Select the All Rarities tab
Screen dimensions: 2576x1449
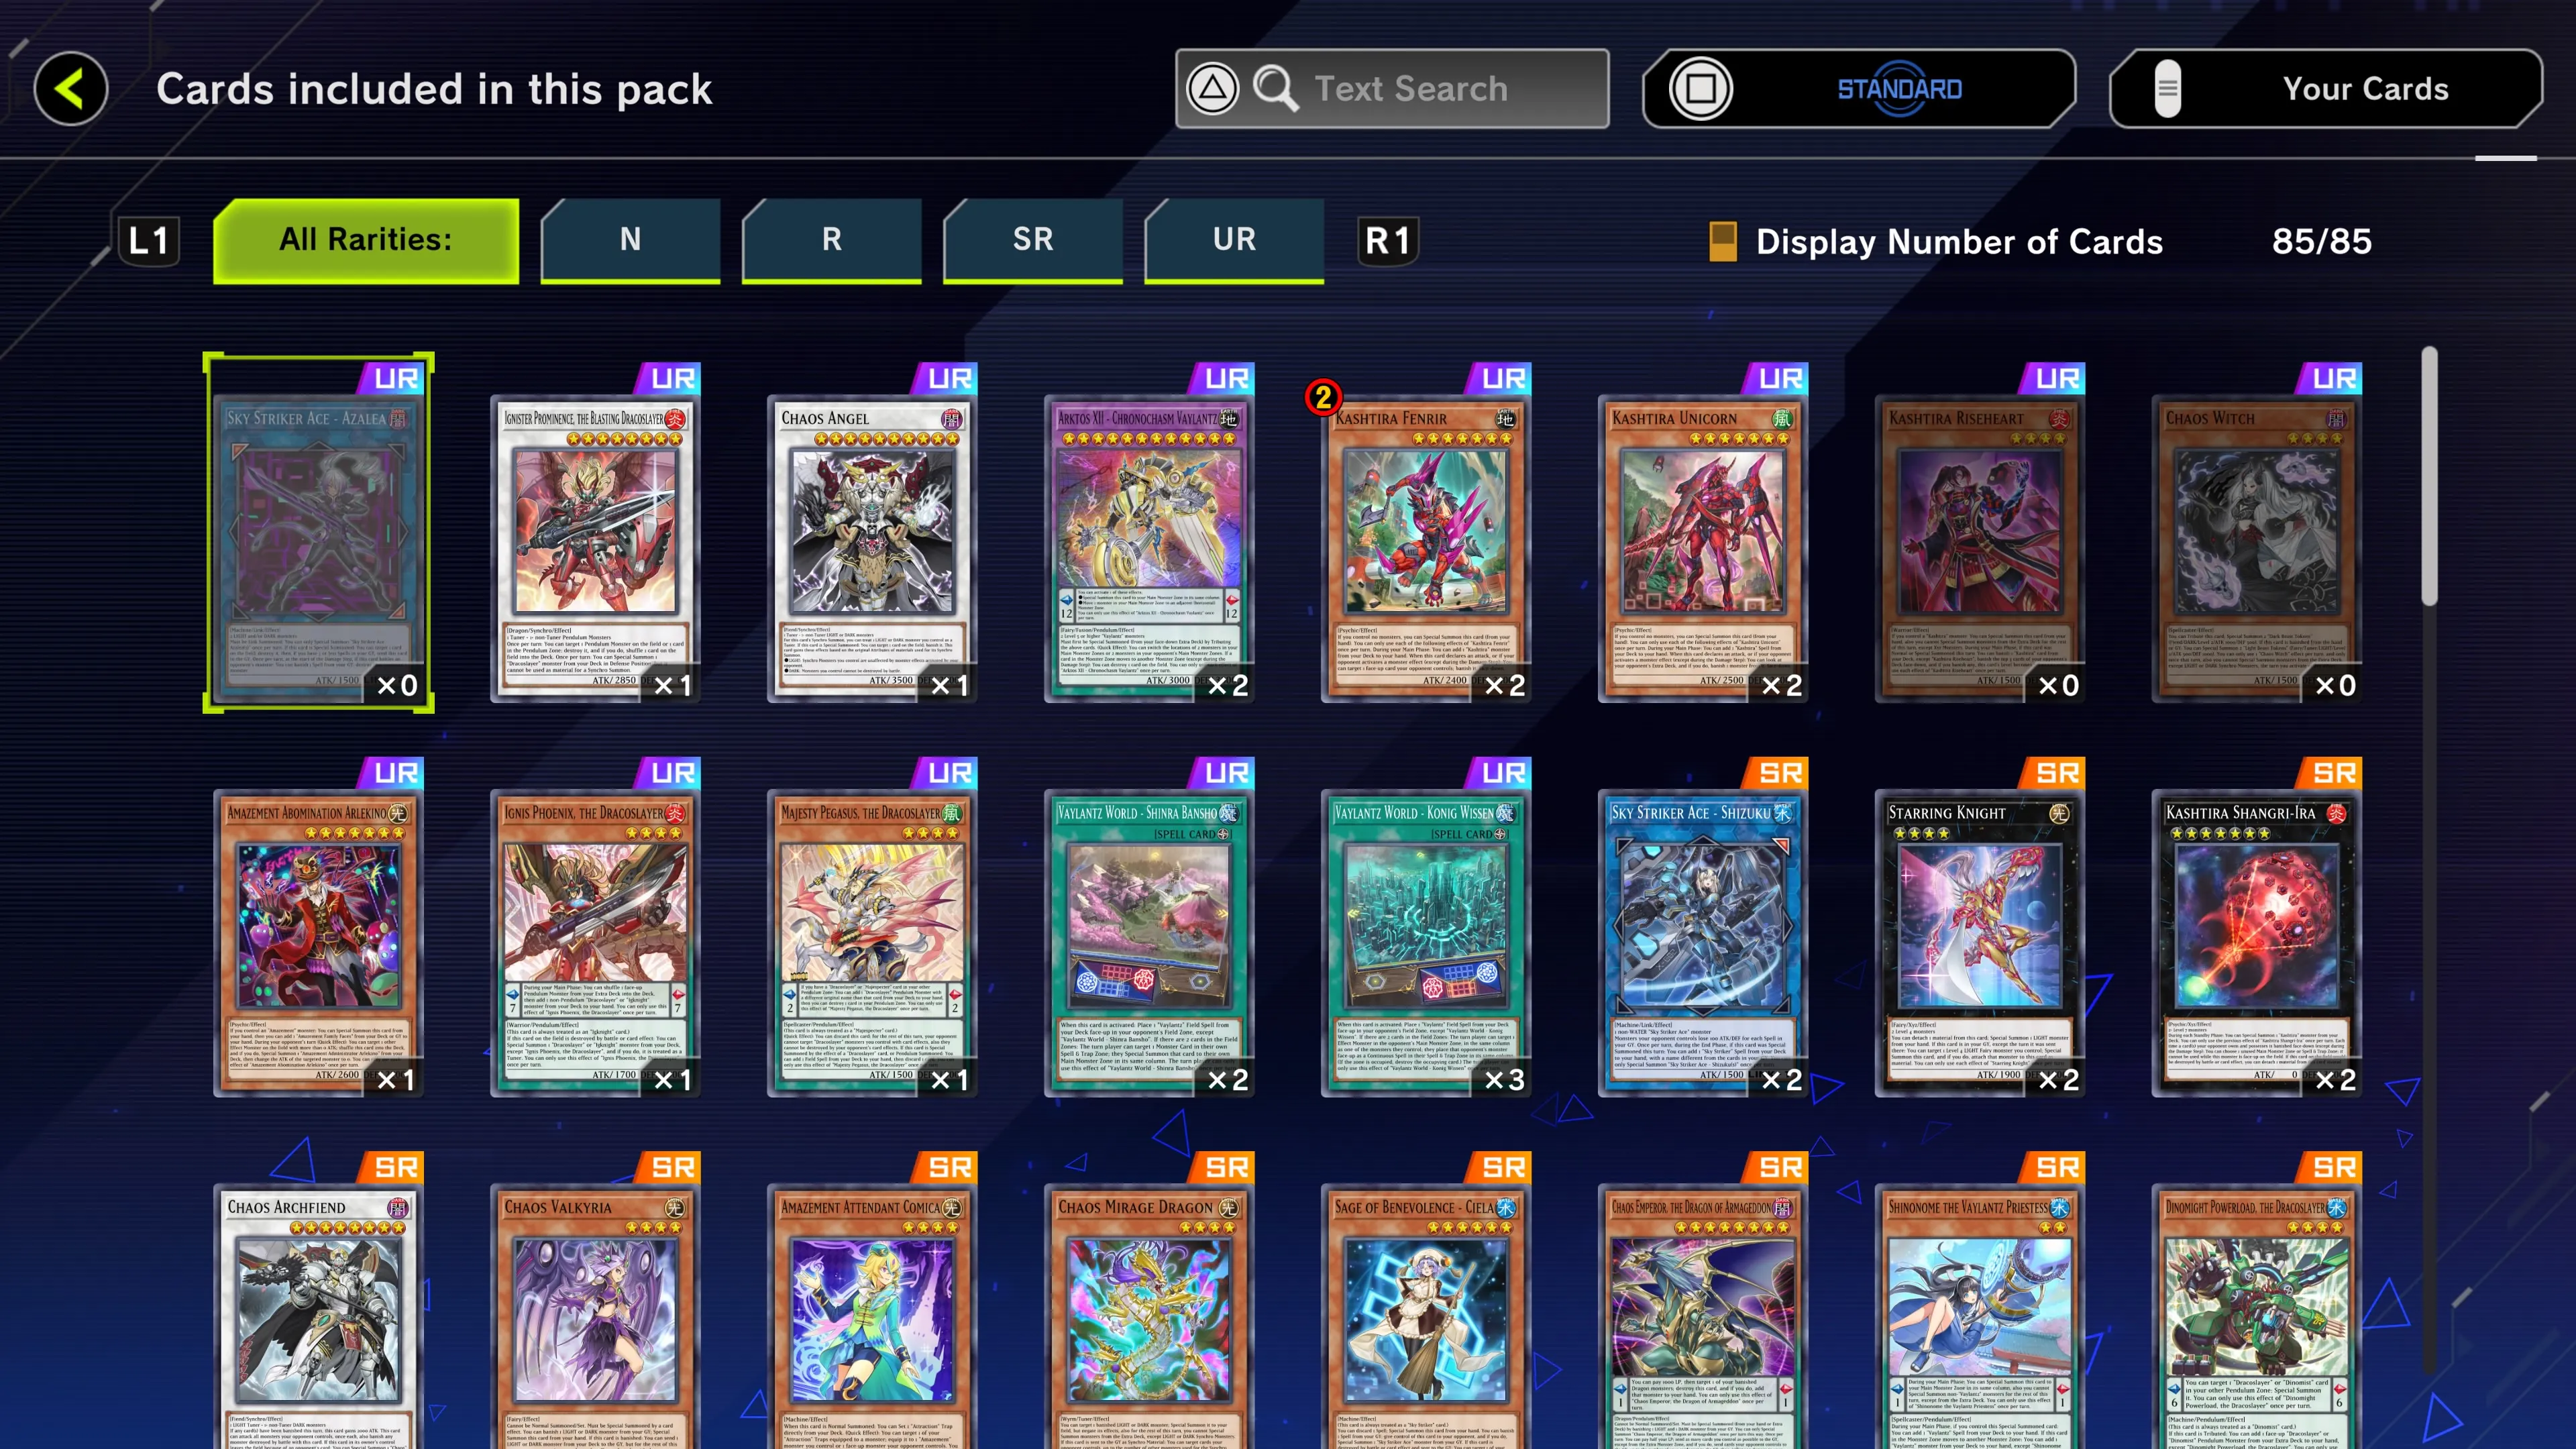(366, 240)
